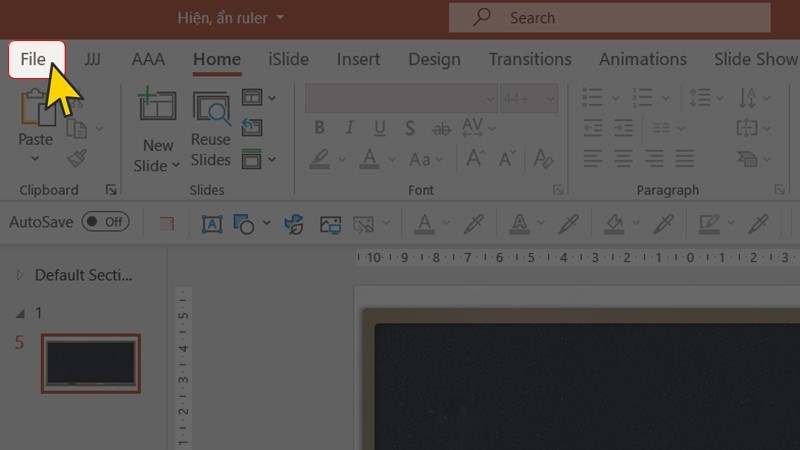Open the slide Layout dropdown

coord(258,97)
